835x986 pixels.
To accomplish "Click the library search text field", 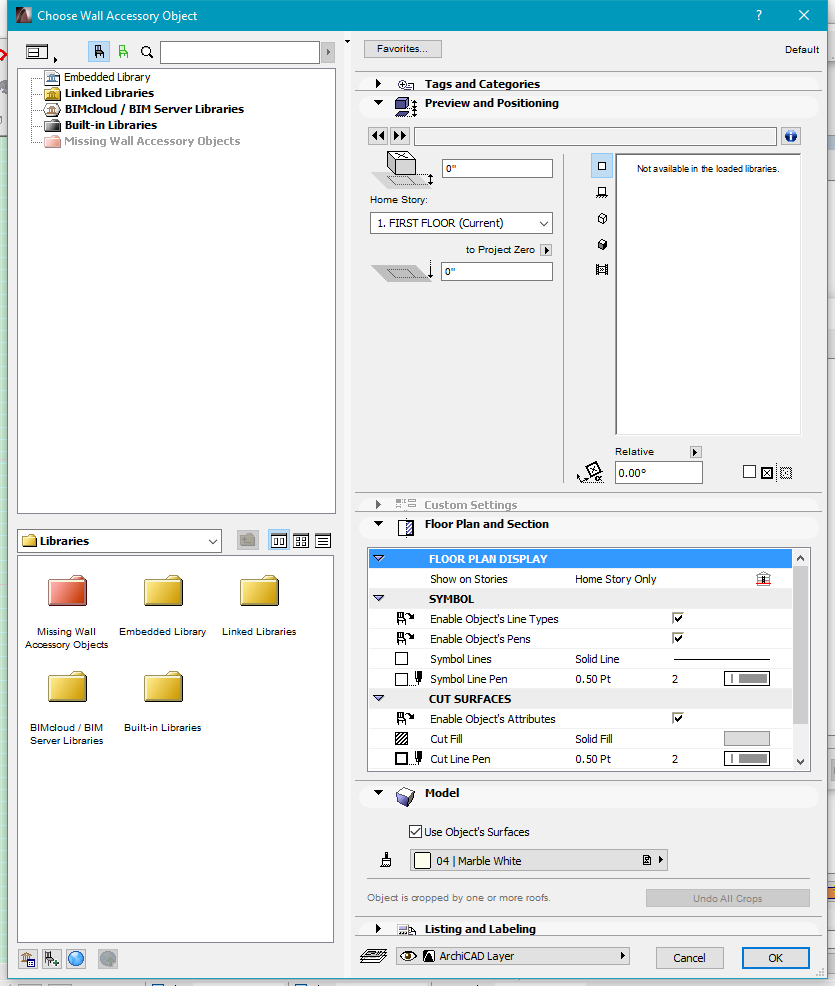I will pos(240,52).
